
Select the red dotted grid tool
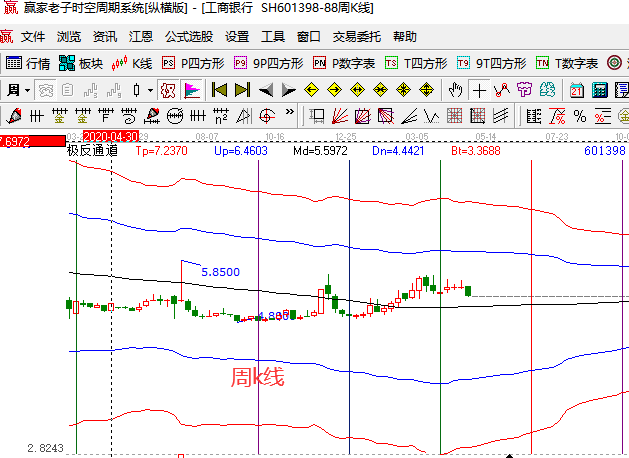click(x=455, y=116)
